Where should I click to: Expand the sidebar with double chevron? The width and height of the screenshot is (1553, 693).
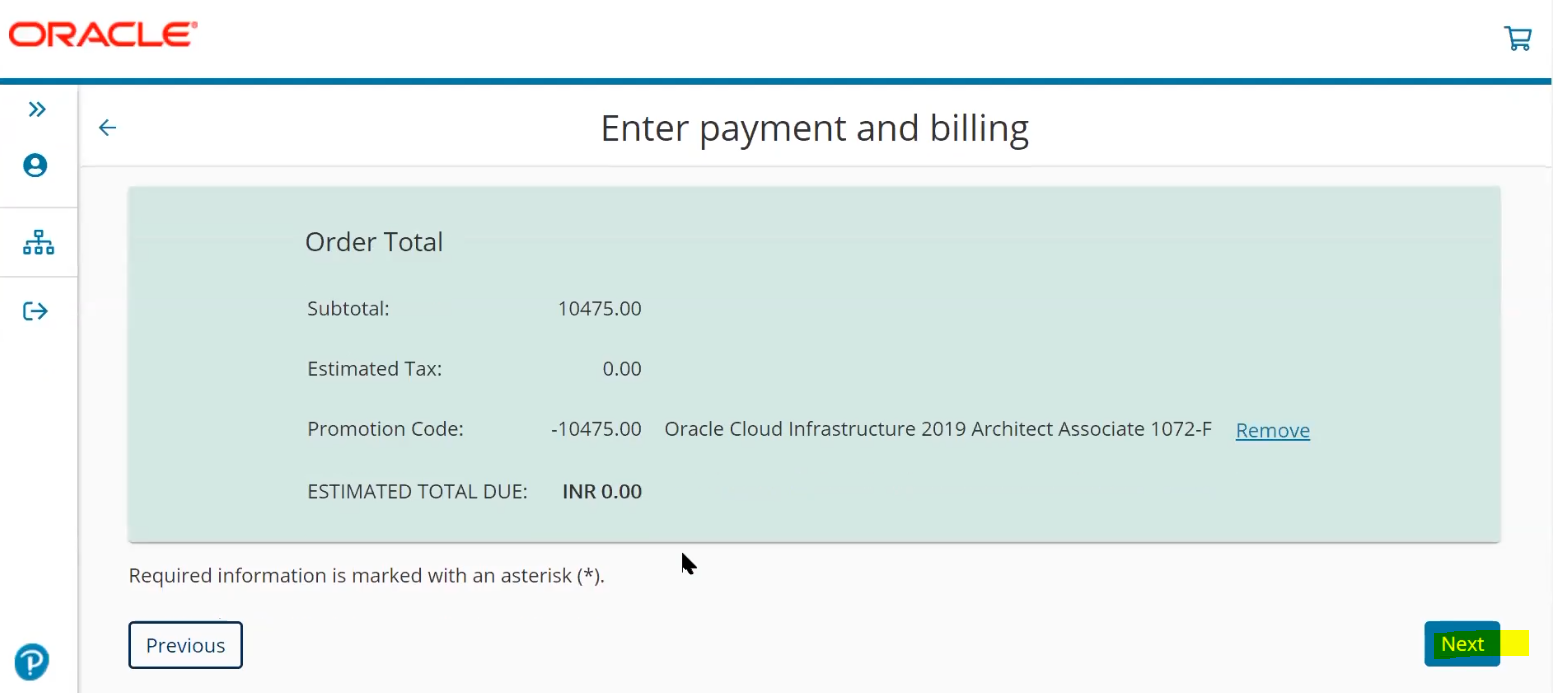point(37,109)
